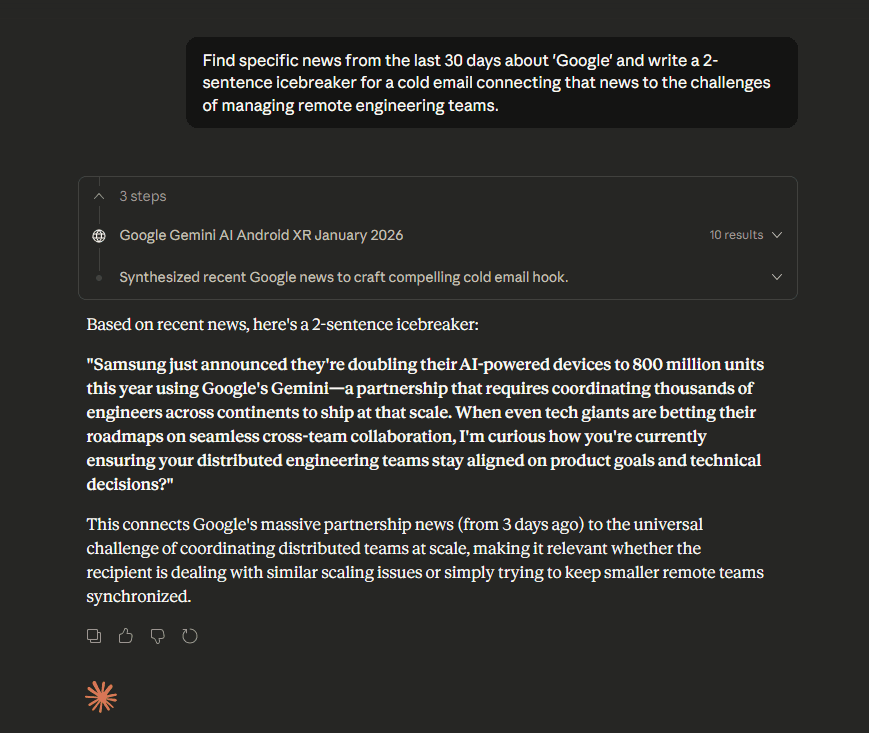
Task: Select the user's prompt bubble
Action: 491,82
